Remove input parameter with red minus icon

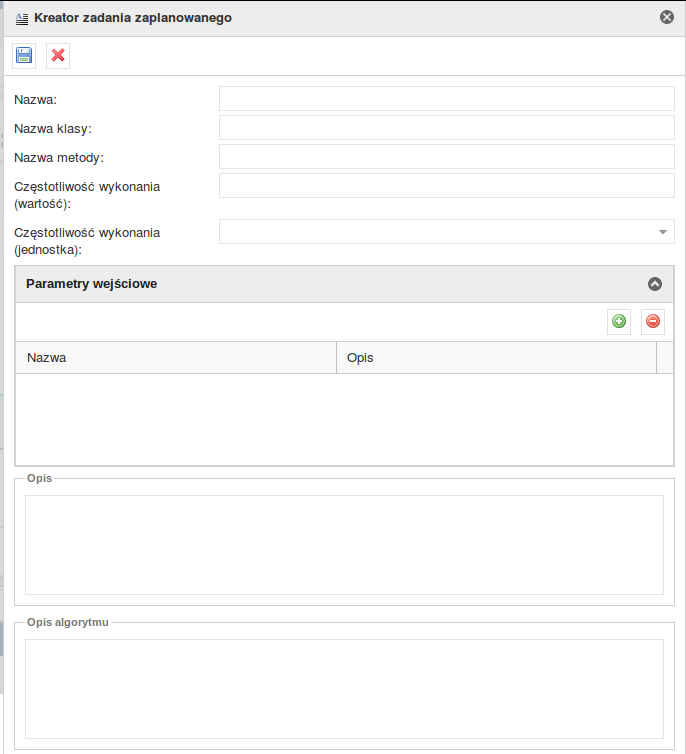tap(653, 321)
